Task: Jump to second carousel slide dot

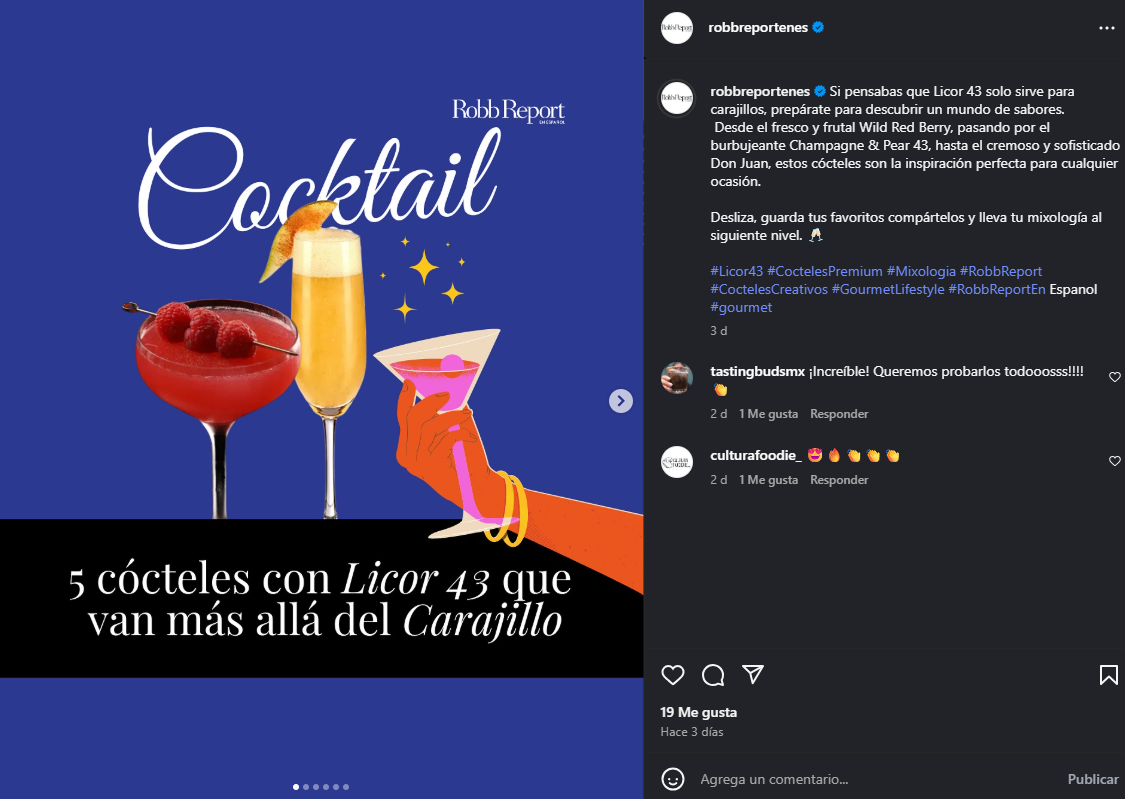Action: coord(306,787)
